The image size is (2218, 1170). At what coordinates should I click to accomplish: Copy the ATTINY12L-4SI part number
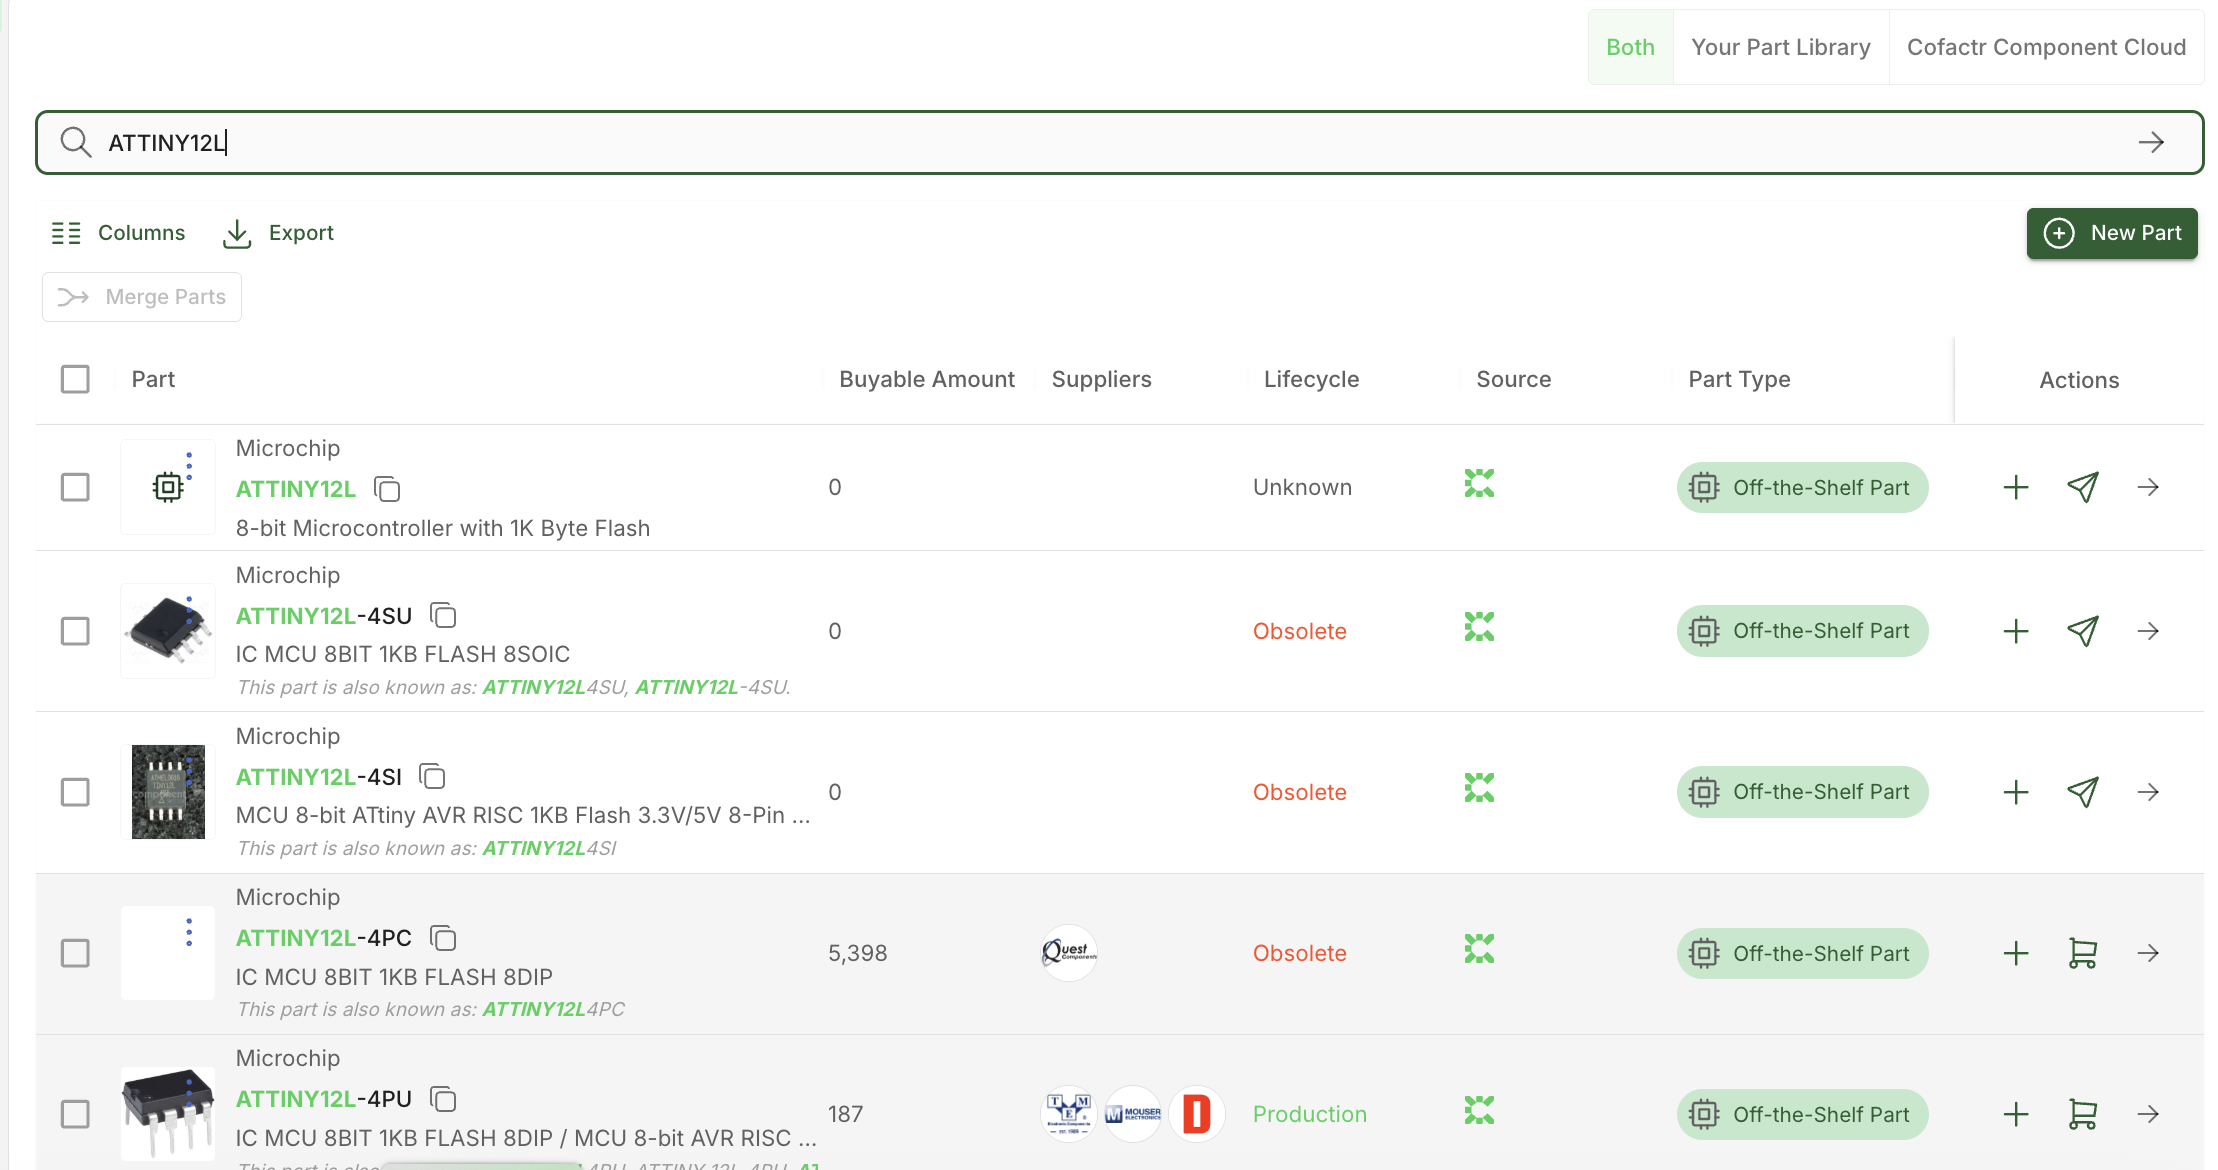tap(432, 776)
